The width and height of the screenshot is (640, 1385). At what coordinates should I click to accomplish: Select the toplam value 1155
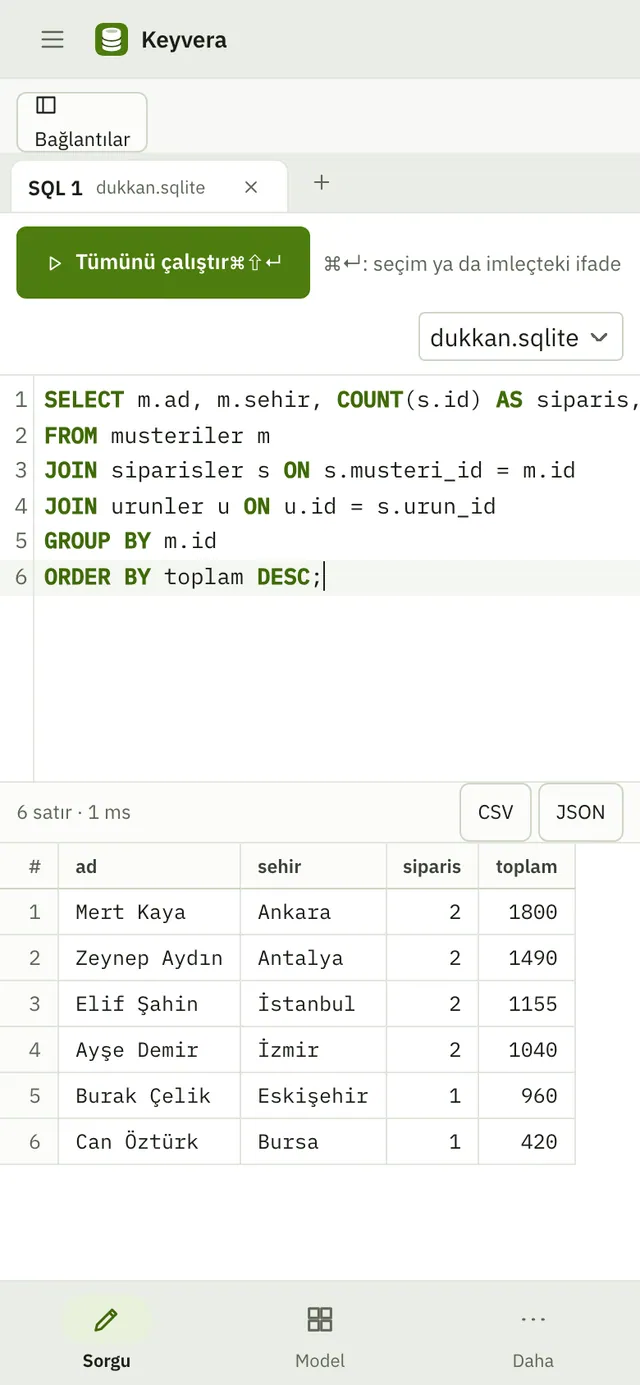[x=527, y=1004]
